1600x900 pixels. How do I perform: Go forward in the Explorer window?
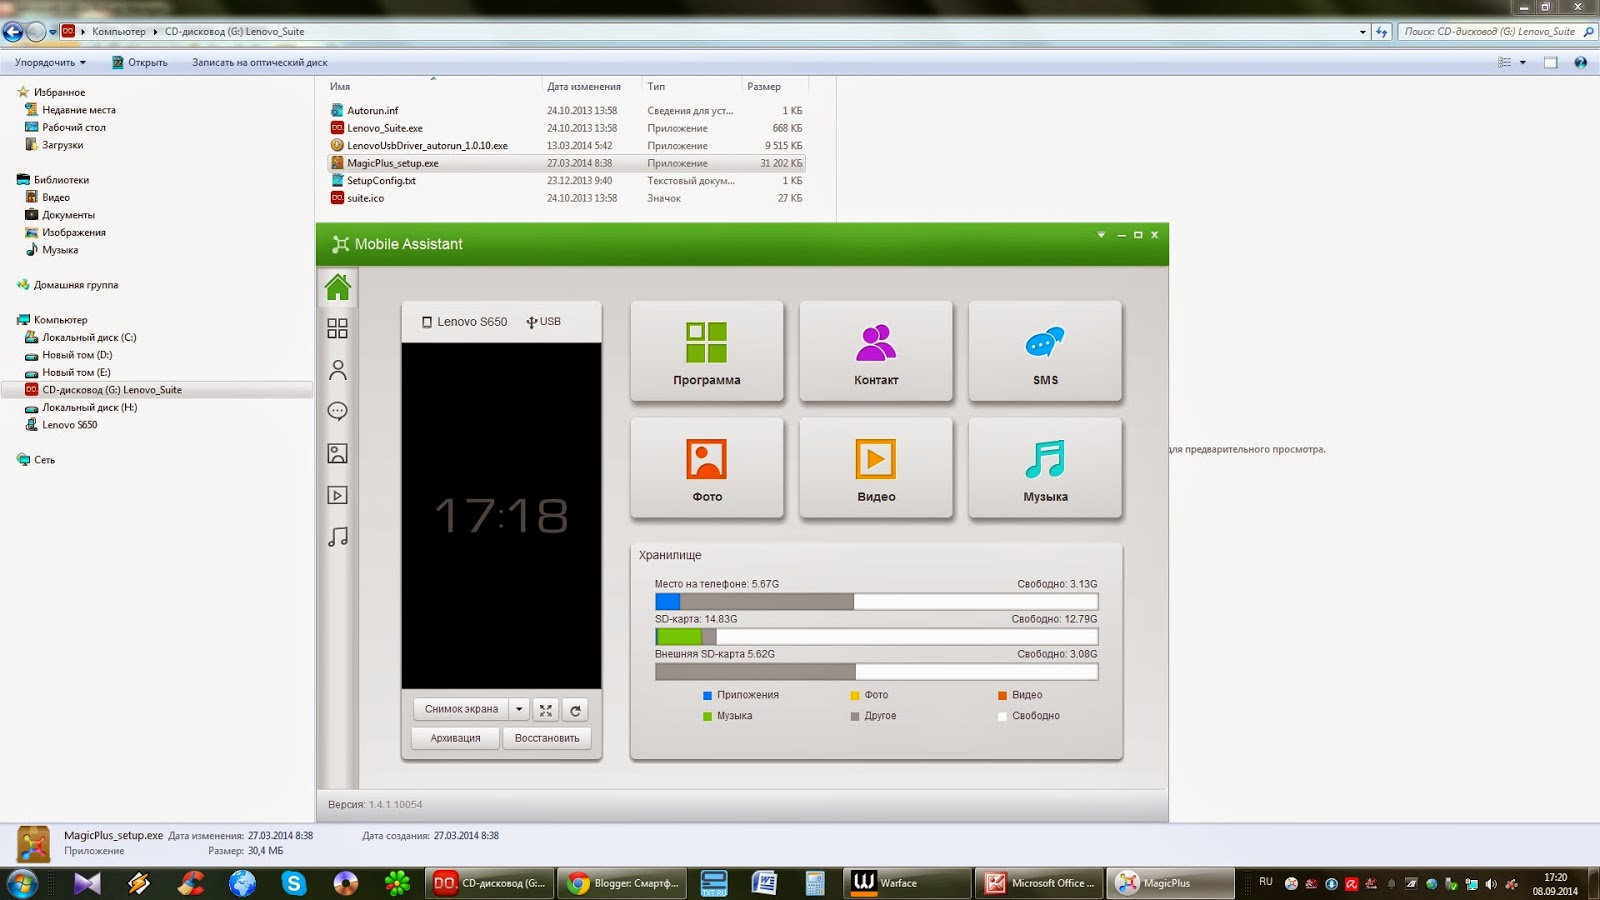(36, 32)
